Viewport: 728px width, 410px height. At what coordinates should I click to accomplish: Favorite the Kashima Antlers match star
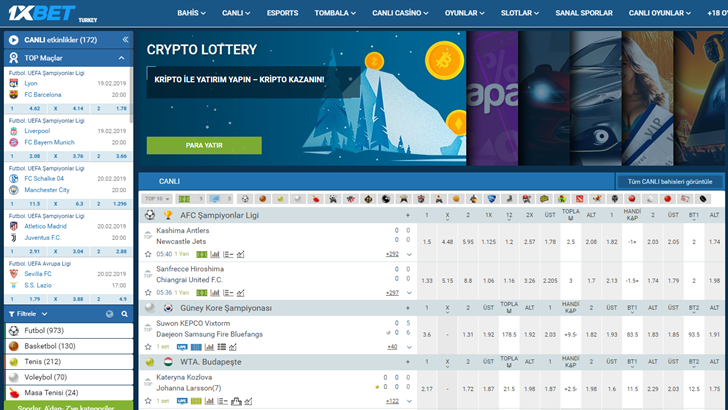(148, 254)
